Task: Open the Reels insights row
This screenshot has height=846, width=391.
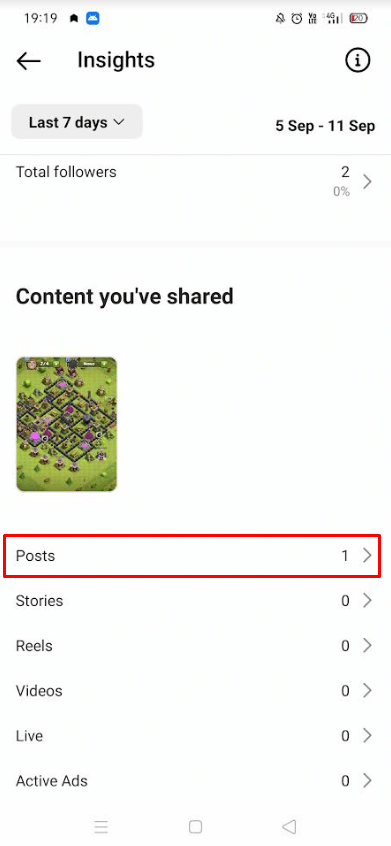Action: click(x=195, y=645)
